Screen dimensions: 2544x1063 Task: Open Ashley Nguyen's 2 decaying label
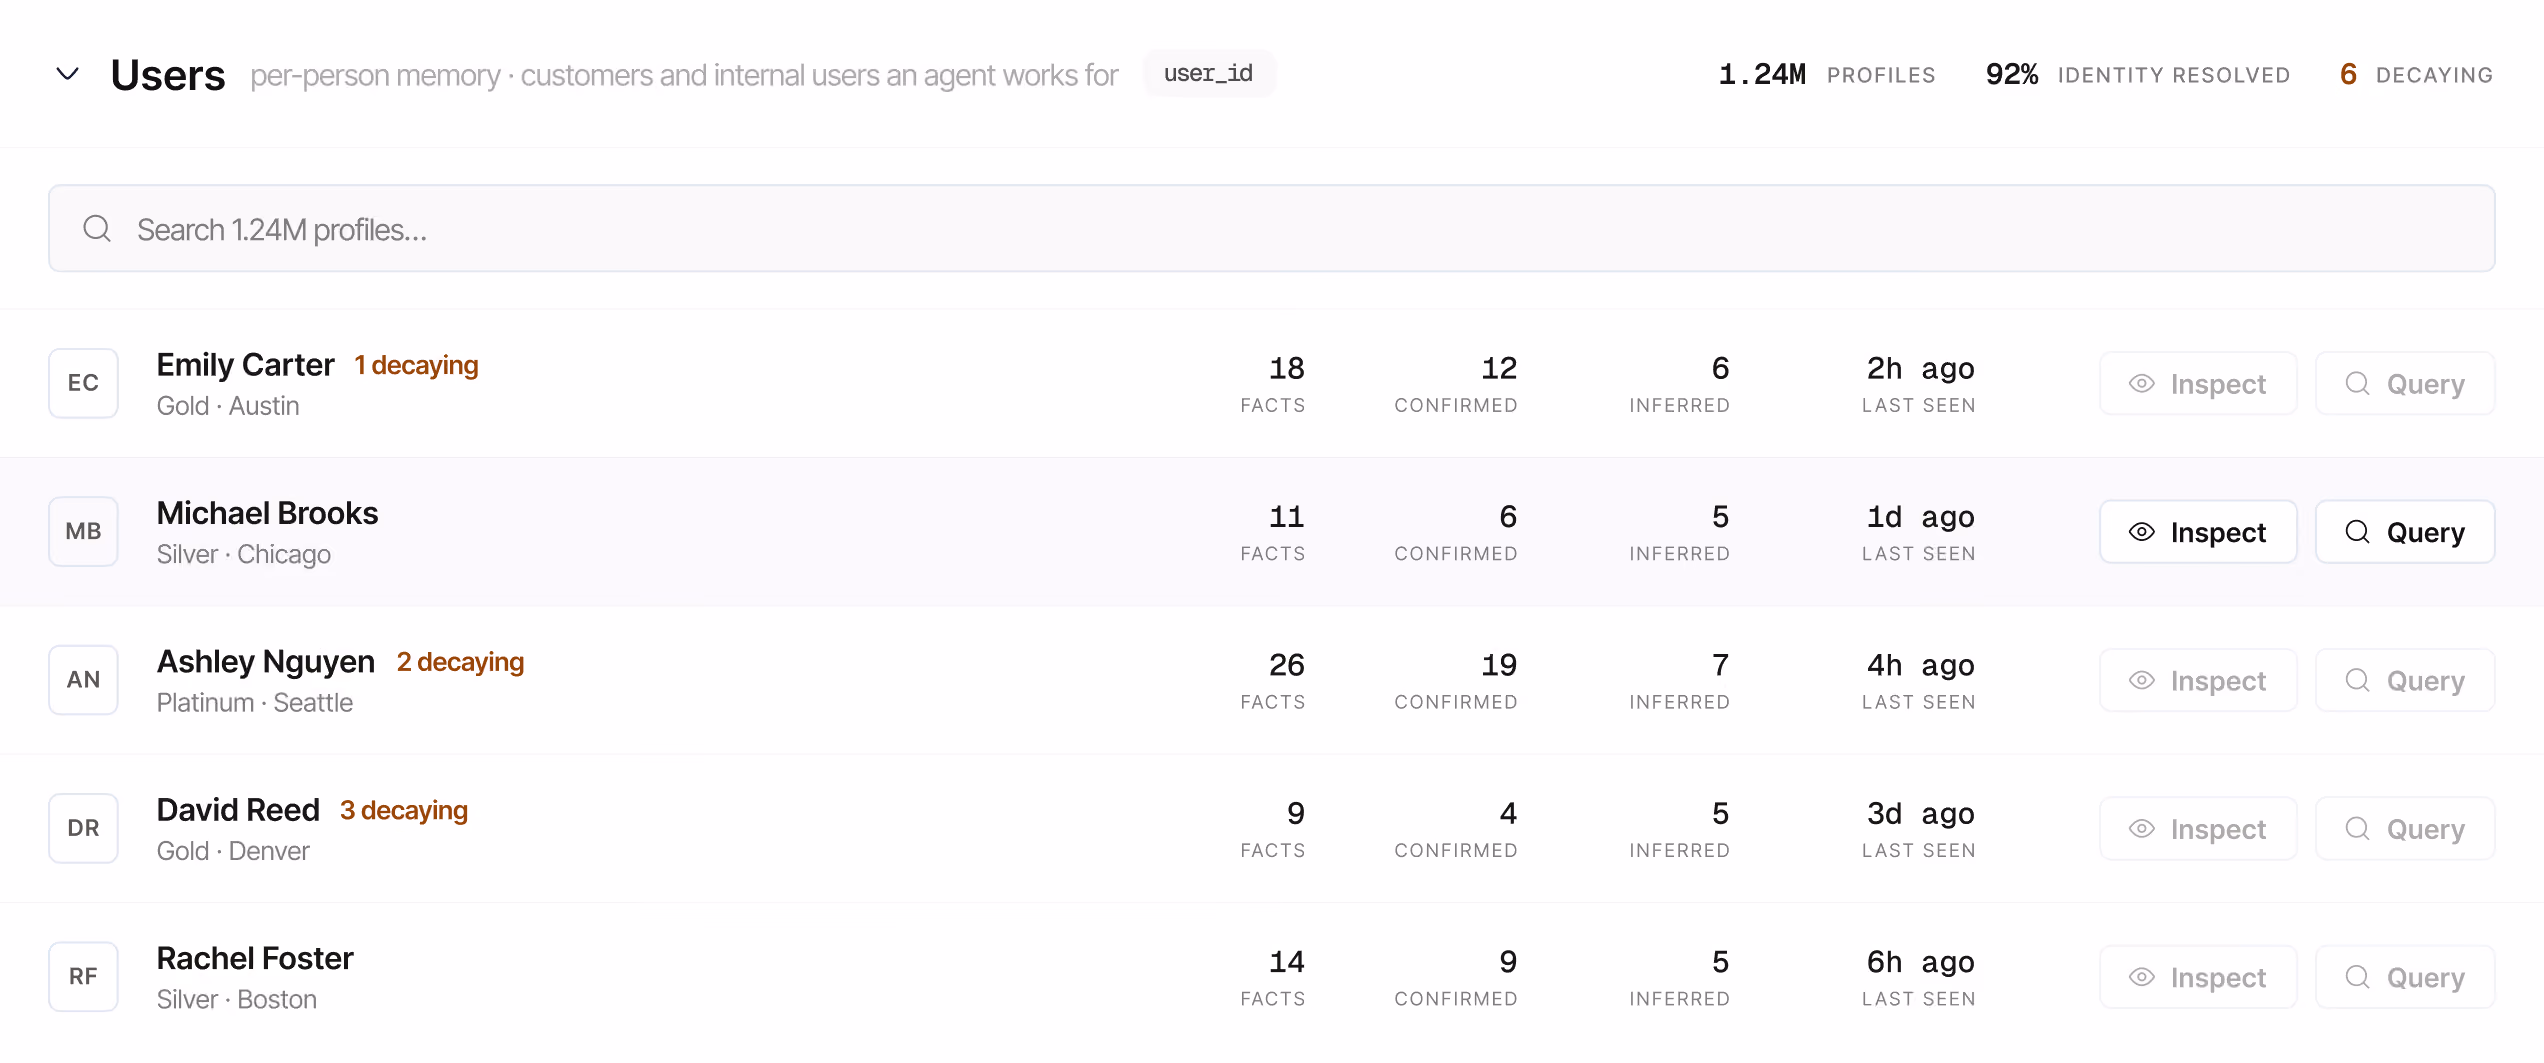(x=460, y=662)
